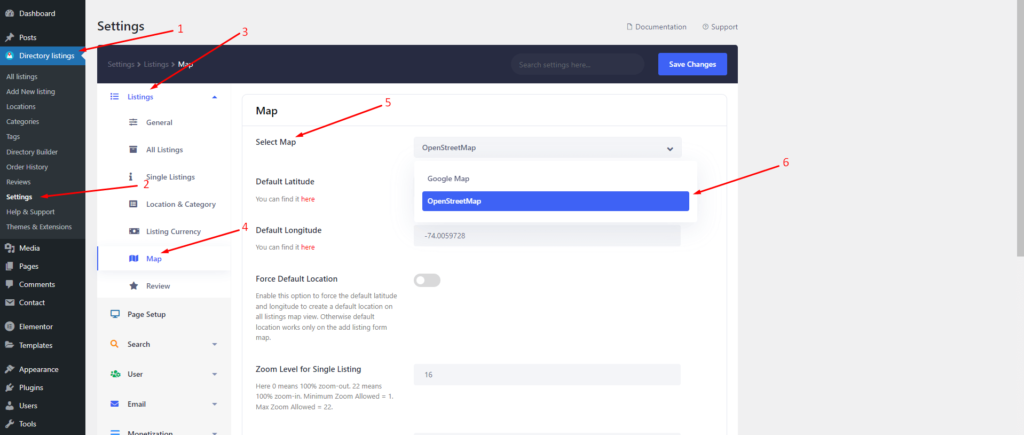Toggle Force Default Location switch
This screenshot has height=435, width=1024.
[x=427, y=280]
